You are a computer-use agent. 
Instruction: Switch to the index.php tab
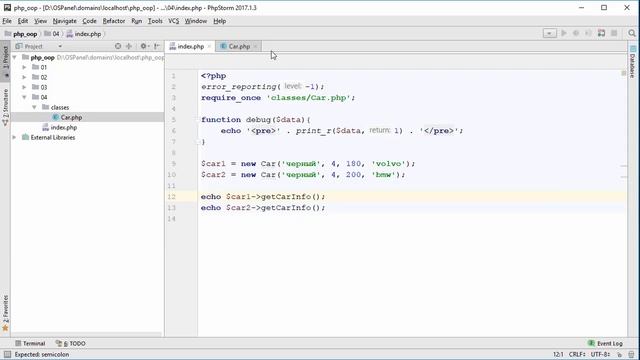coord(190,47)
